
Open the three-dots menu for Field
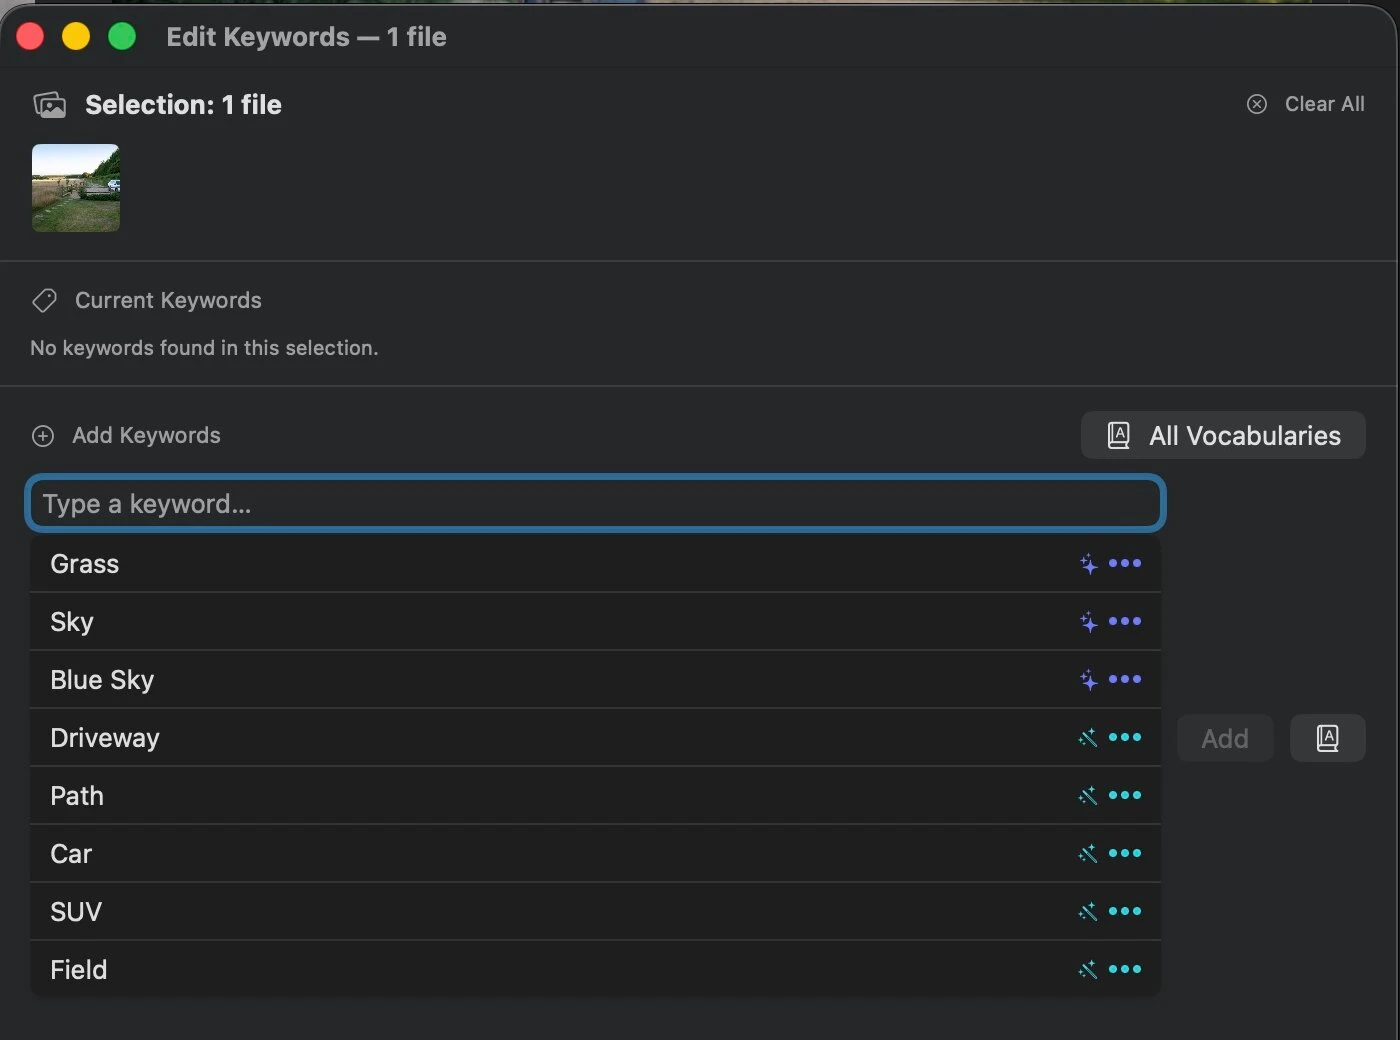[x=1125, y=969]
